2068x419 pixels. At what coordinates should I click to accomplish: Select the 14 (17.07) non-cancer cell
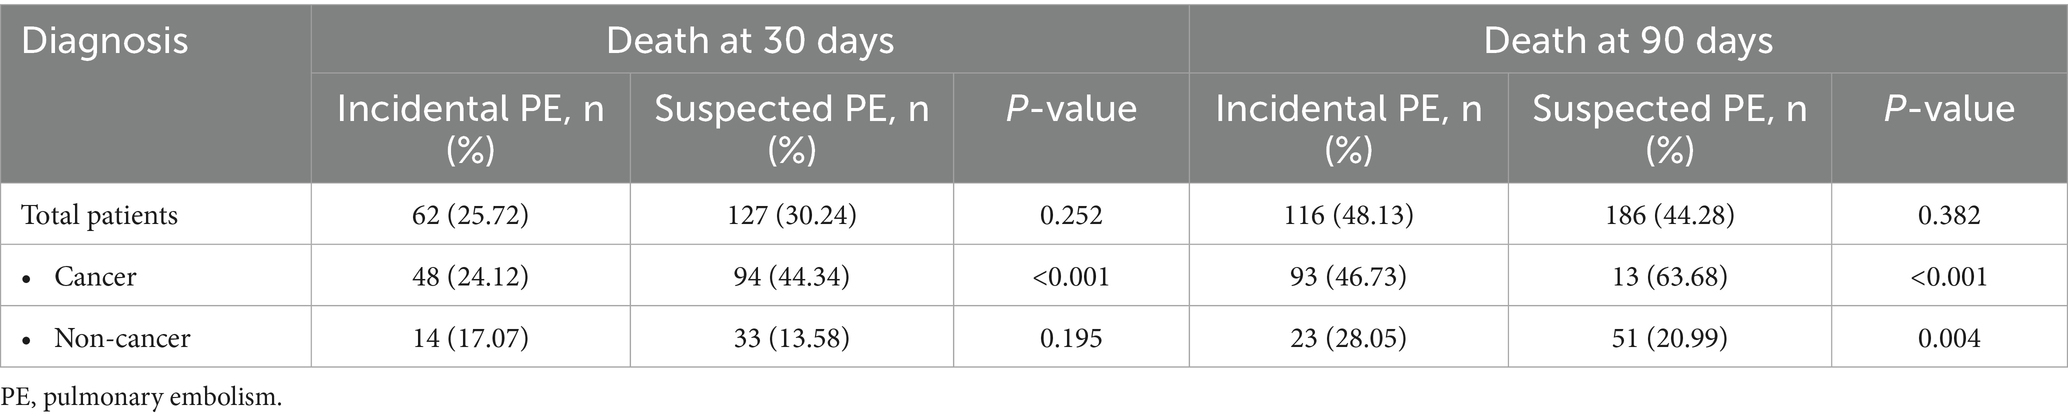click(470, 339)
